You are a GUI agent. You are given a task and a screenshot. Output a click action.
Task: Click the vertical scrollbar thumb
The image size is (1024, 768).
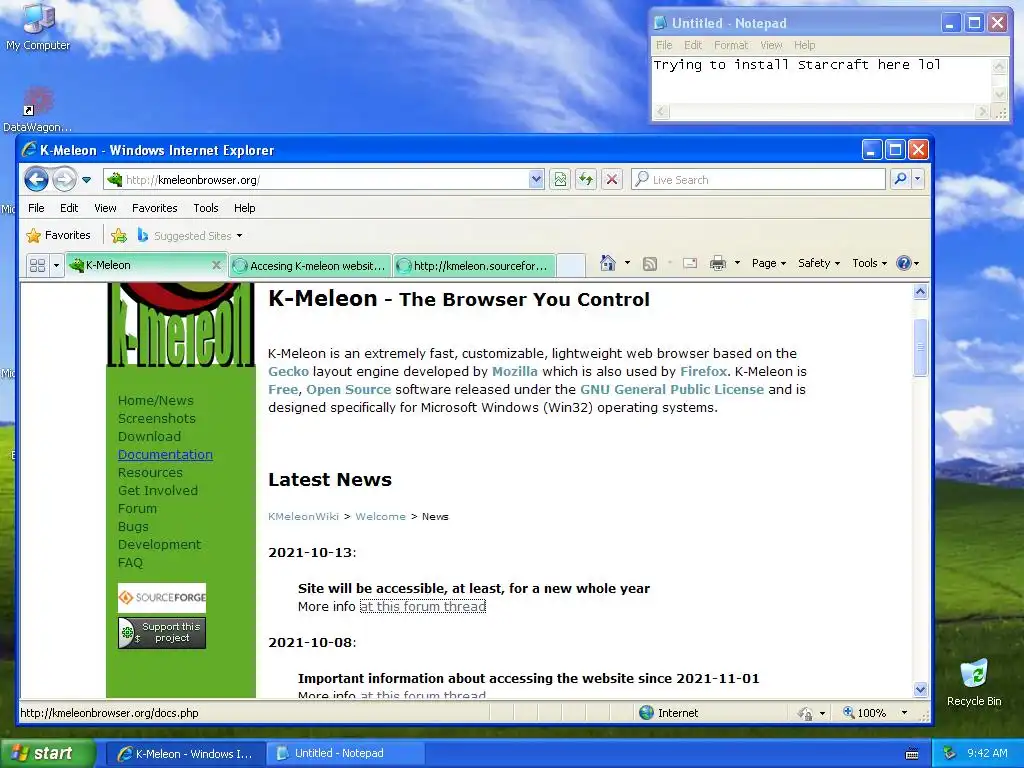click(920, 347)
